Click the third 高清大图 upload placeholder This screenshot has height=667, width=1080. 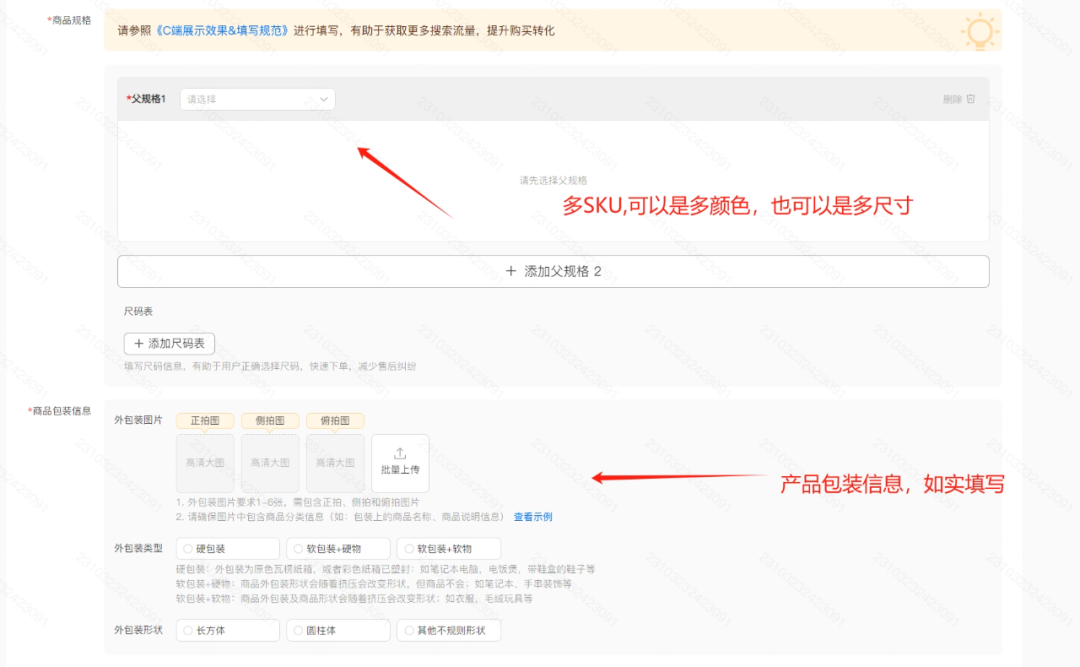(x=334, y=462)
